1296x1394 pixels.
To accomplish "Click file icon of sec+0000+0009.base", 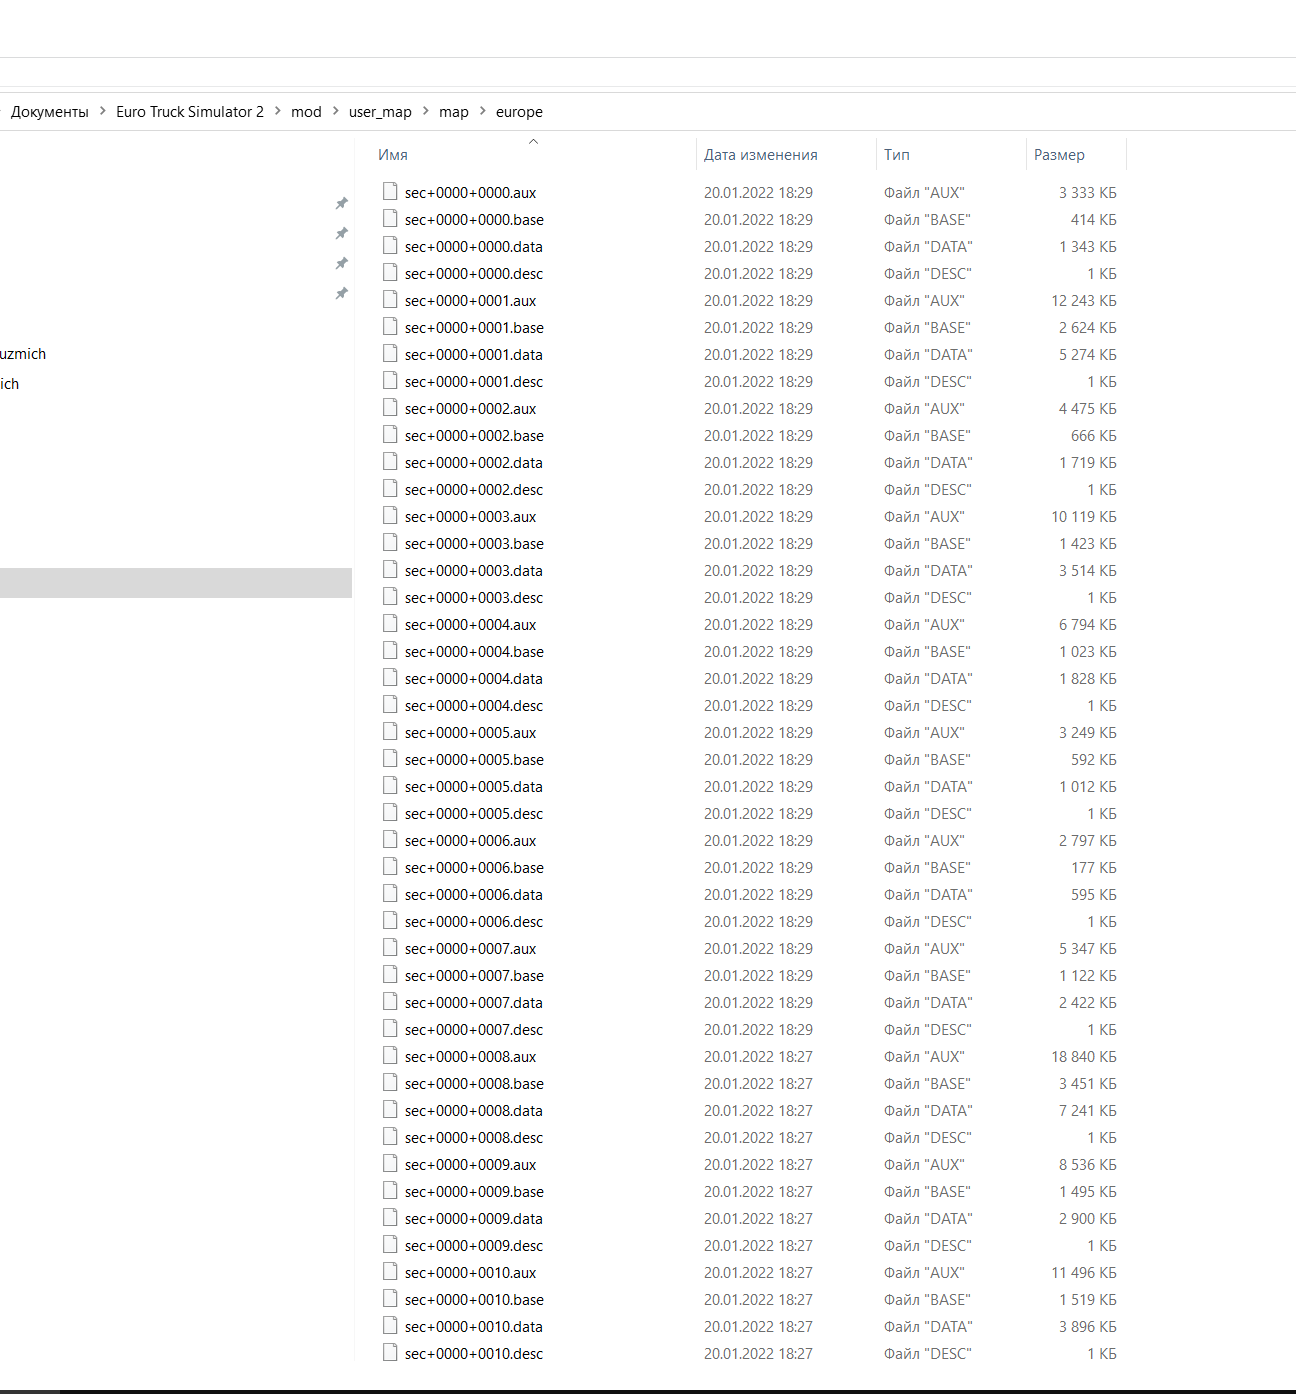I will tap(390, 1190).
